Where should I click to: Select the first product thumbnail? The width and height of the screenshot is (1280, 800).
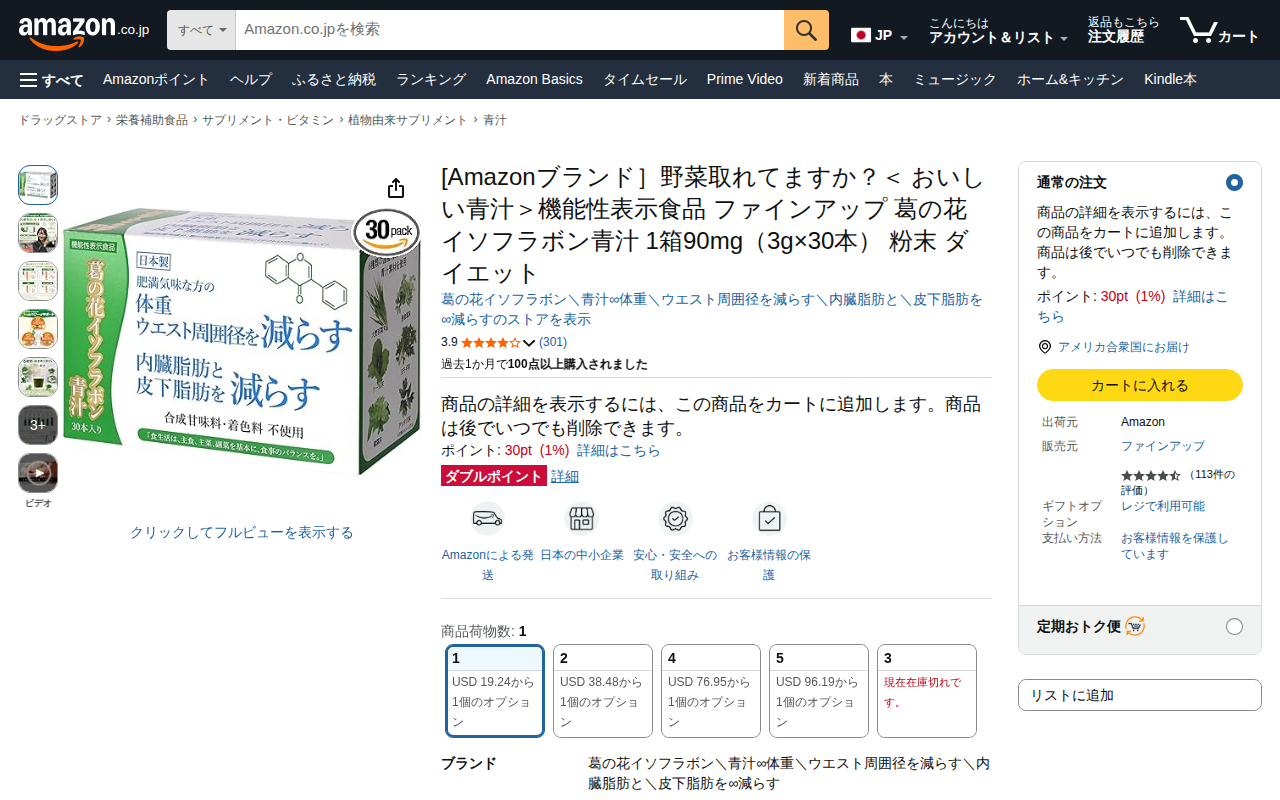[38, 185]
